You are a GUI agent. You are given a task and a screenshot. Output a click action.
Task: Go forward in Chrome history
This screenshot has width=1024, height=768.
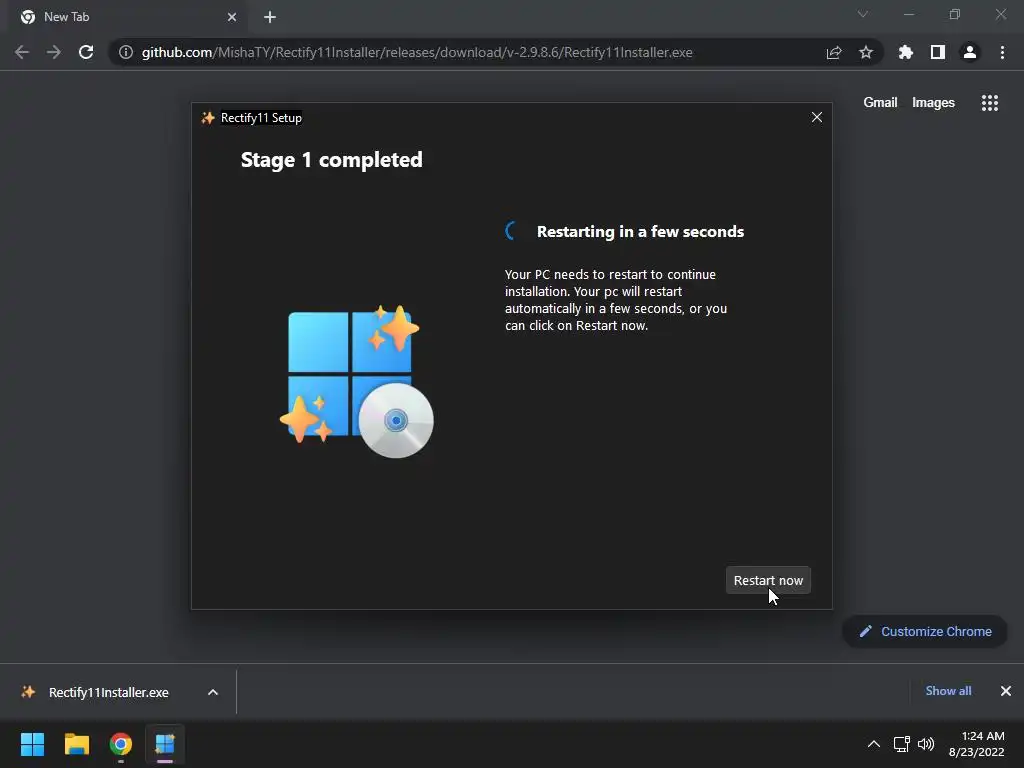click(x=54, y=52)
